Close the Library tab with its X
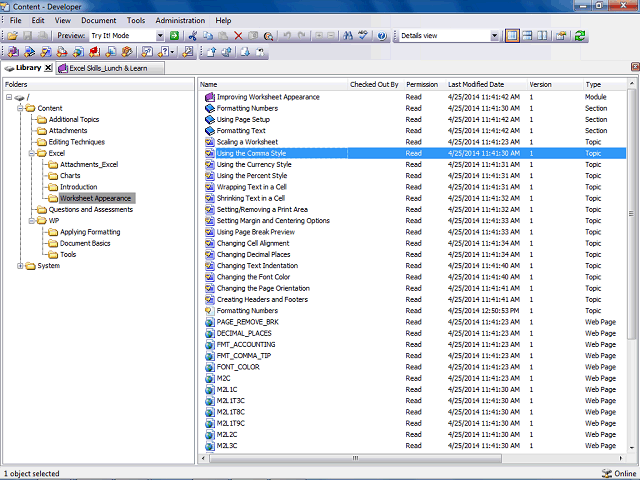 click(48, 68)
